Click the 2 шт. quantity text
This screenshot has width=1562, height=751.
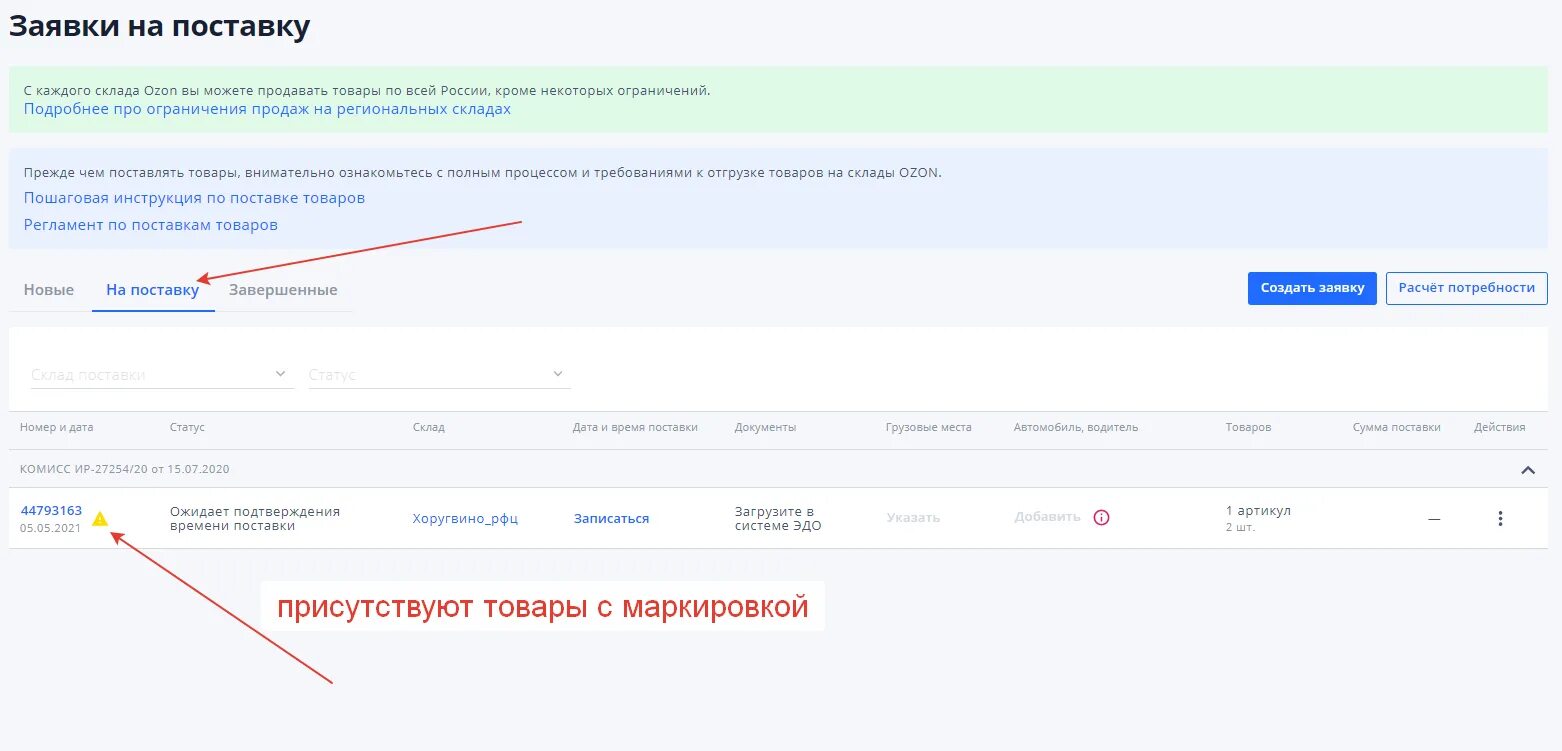[x=1240, y=528]
